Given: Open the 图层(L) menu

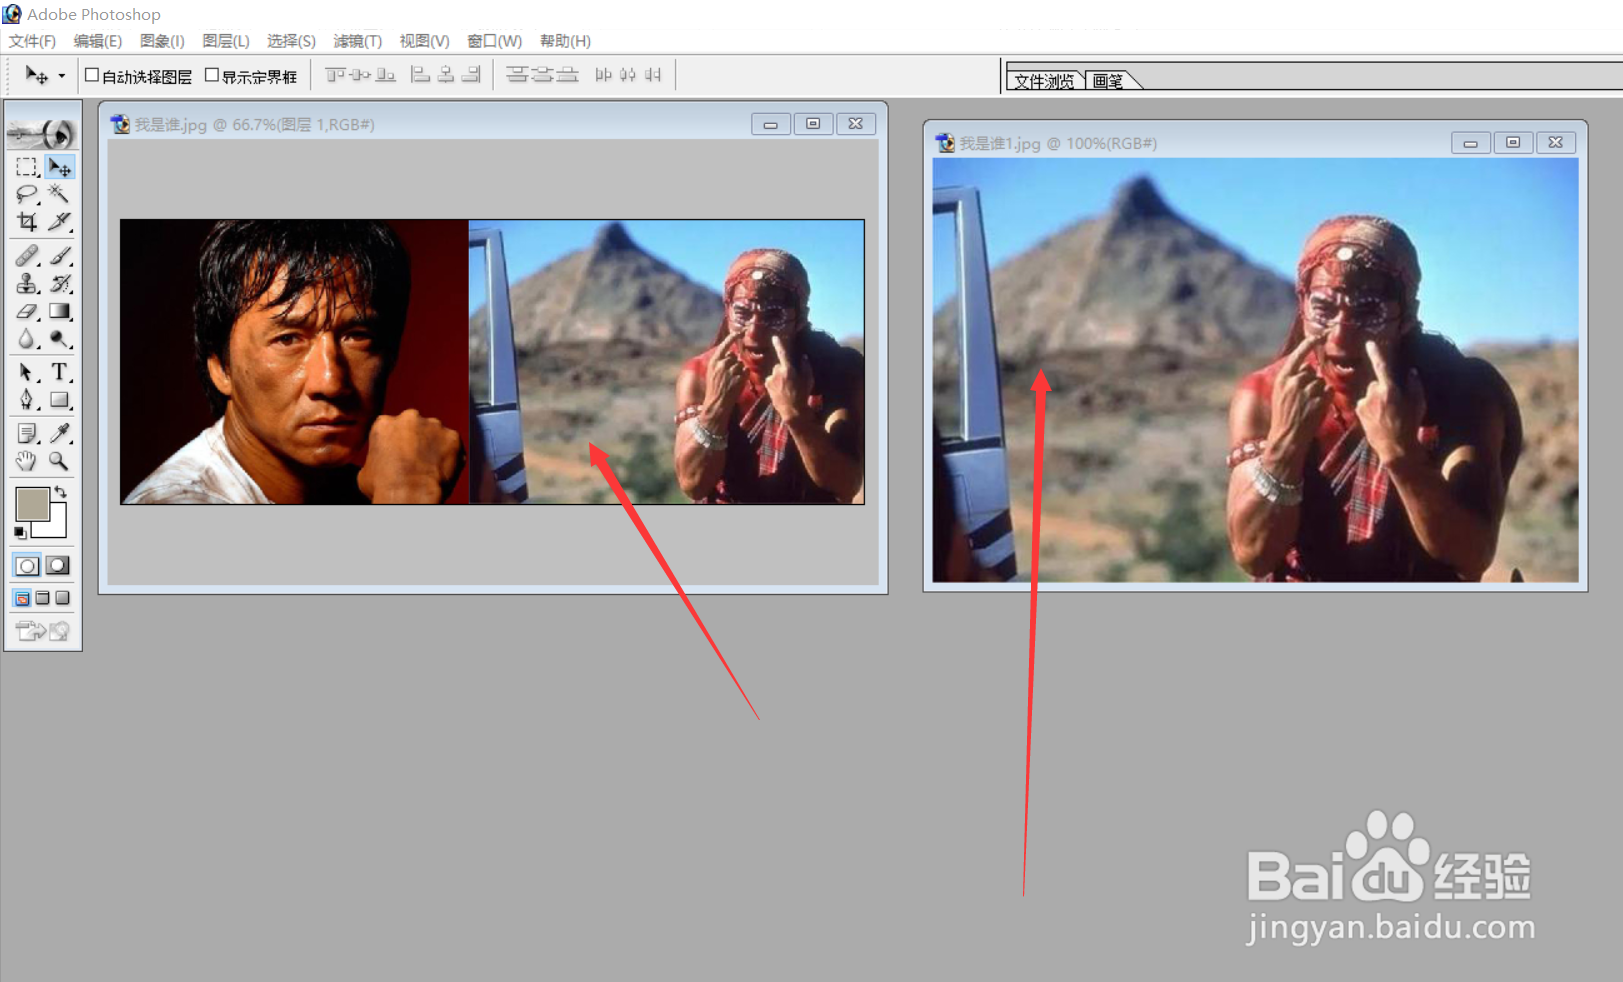Looking at the screenshot, I should tap(226, 41).
